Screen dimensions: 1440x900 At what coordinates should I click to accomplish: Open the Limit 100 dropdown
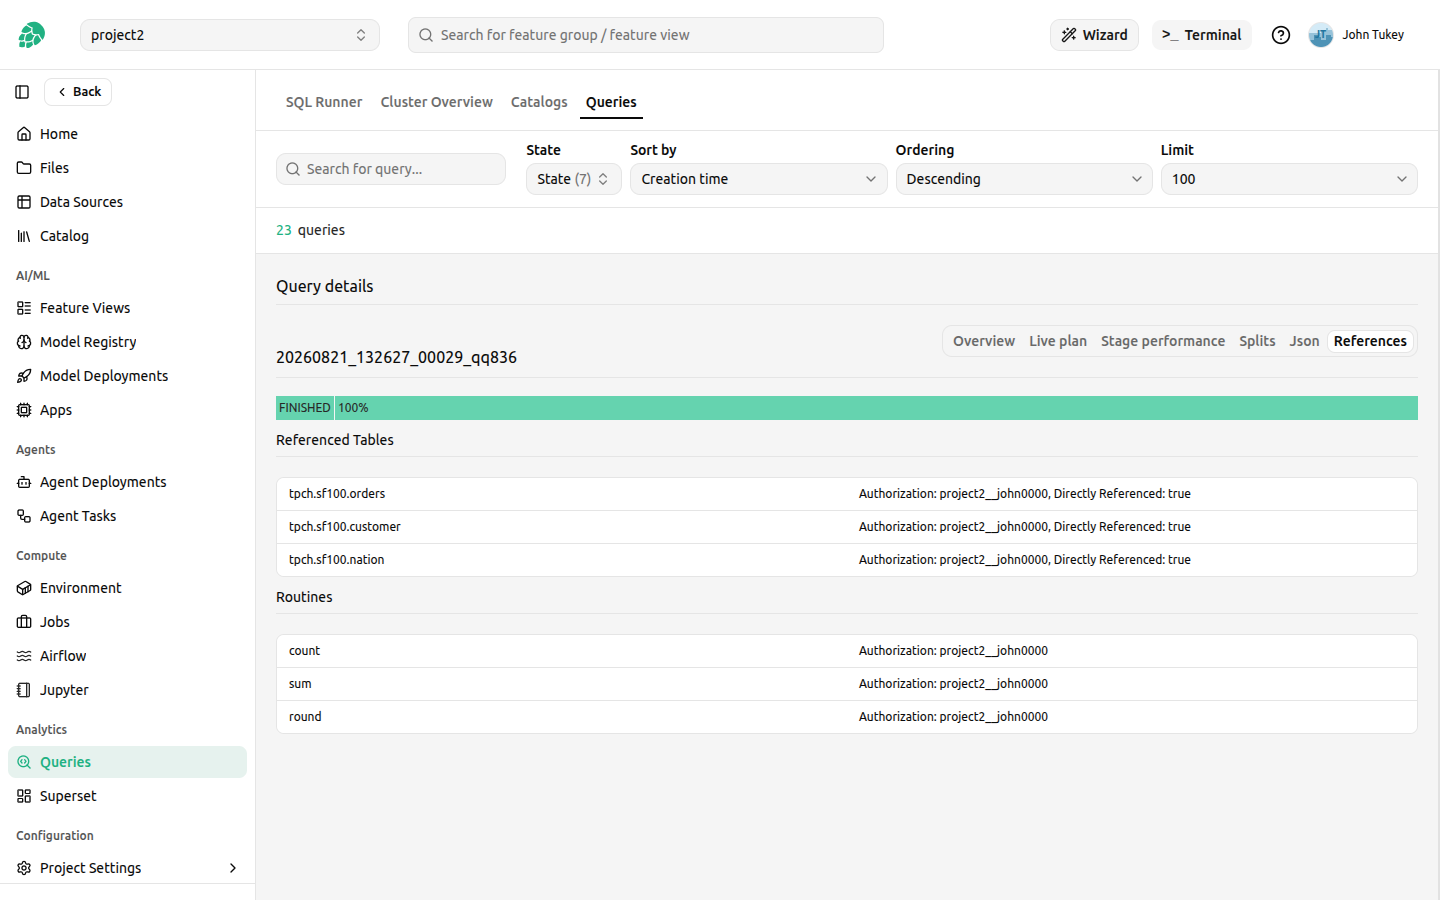pyautogui.click(x=1289, y=179)
